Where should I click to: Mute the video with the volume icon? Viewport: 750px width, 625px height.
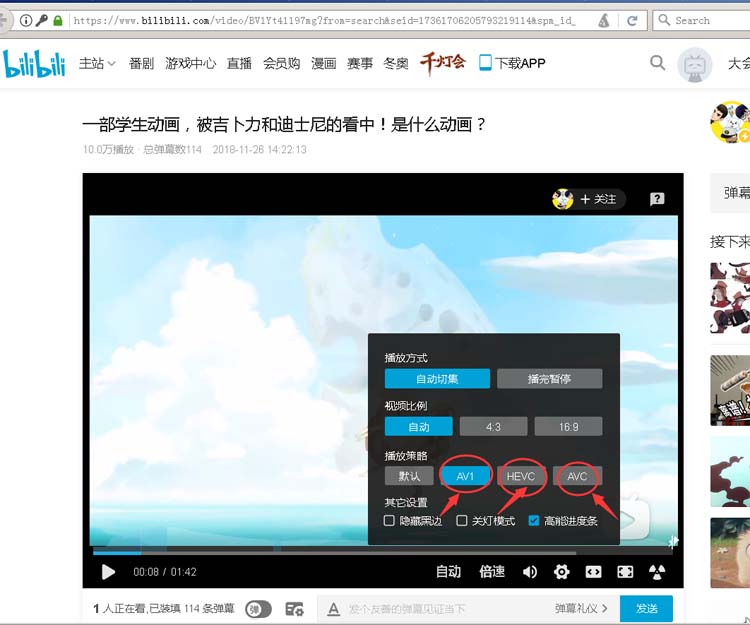pyautogui.click(x=530, y=572)
